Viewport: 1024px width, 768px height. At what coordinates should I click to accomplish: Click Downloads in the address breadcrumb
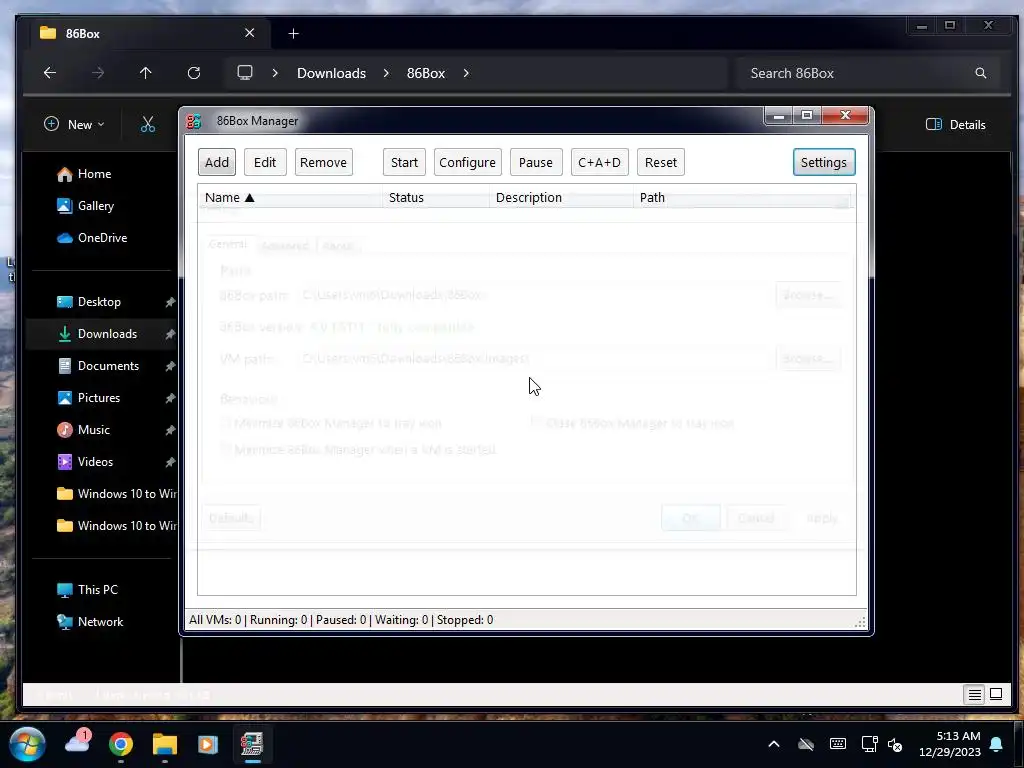[331, 73]
